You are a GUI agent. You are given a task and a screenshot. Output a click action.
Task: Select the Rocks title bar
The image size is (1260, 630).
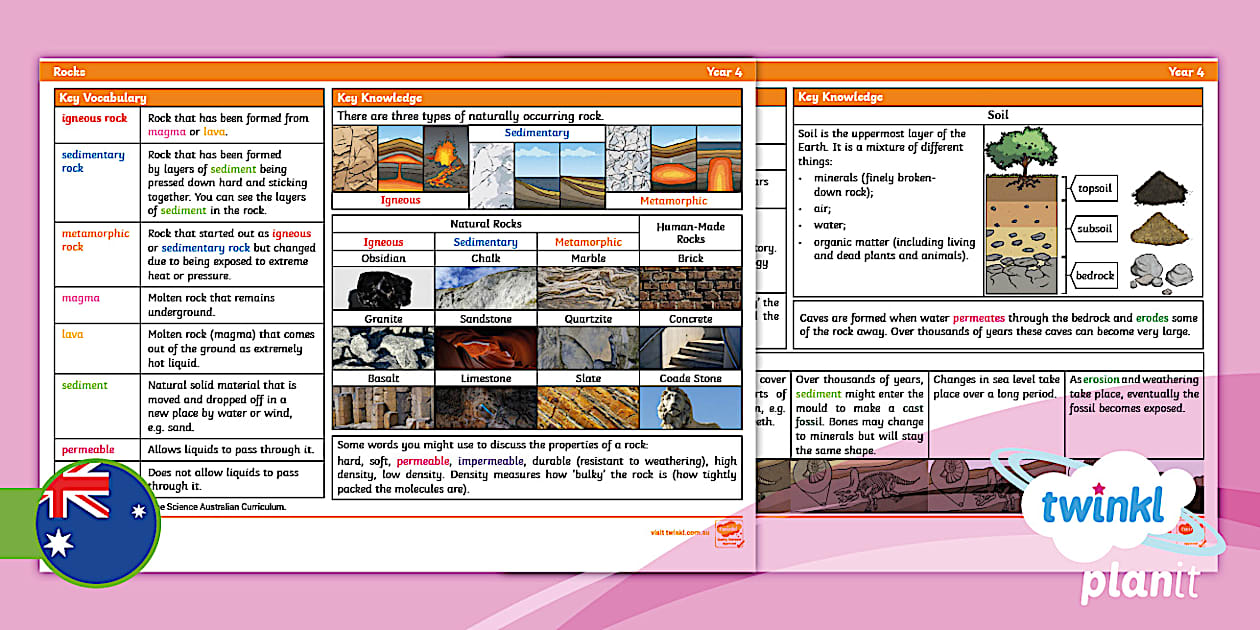(x=70, y=72)
